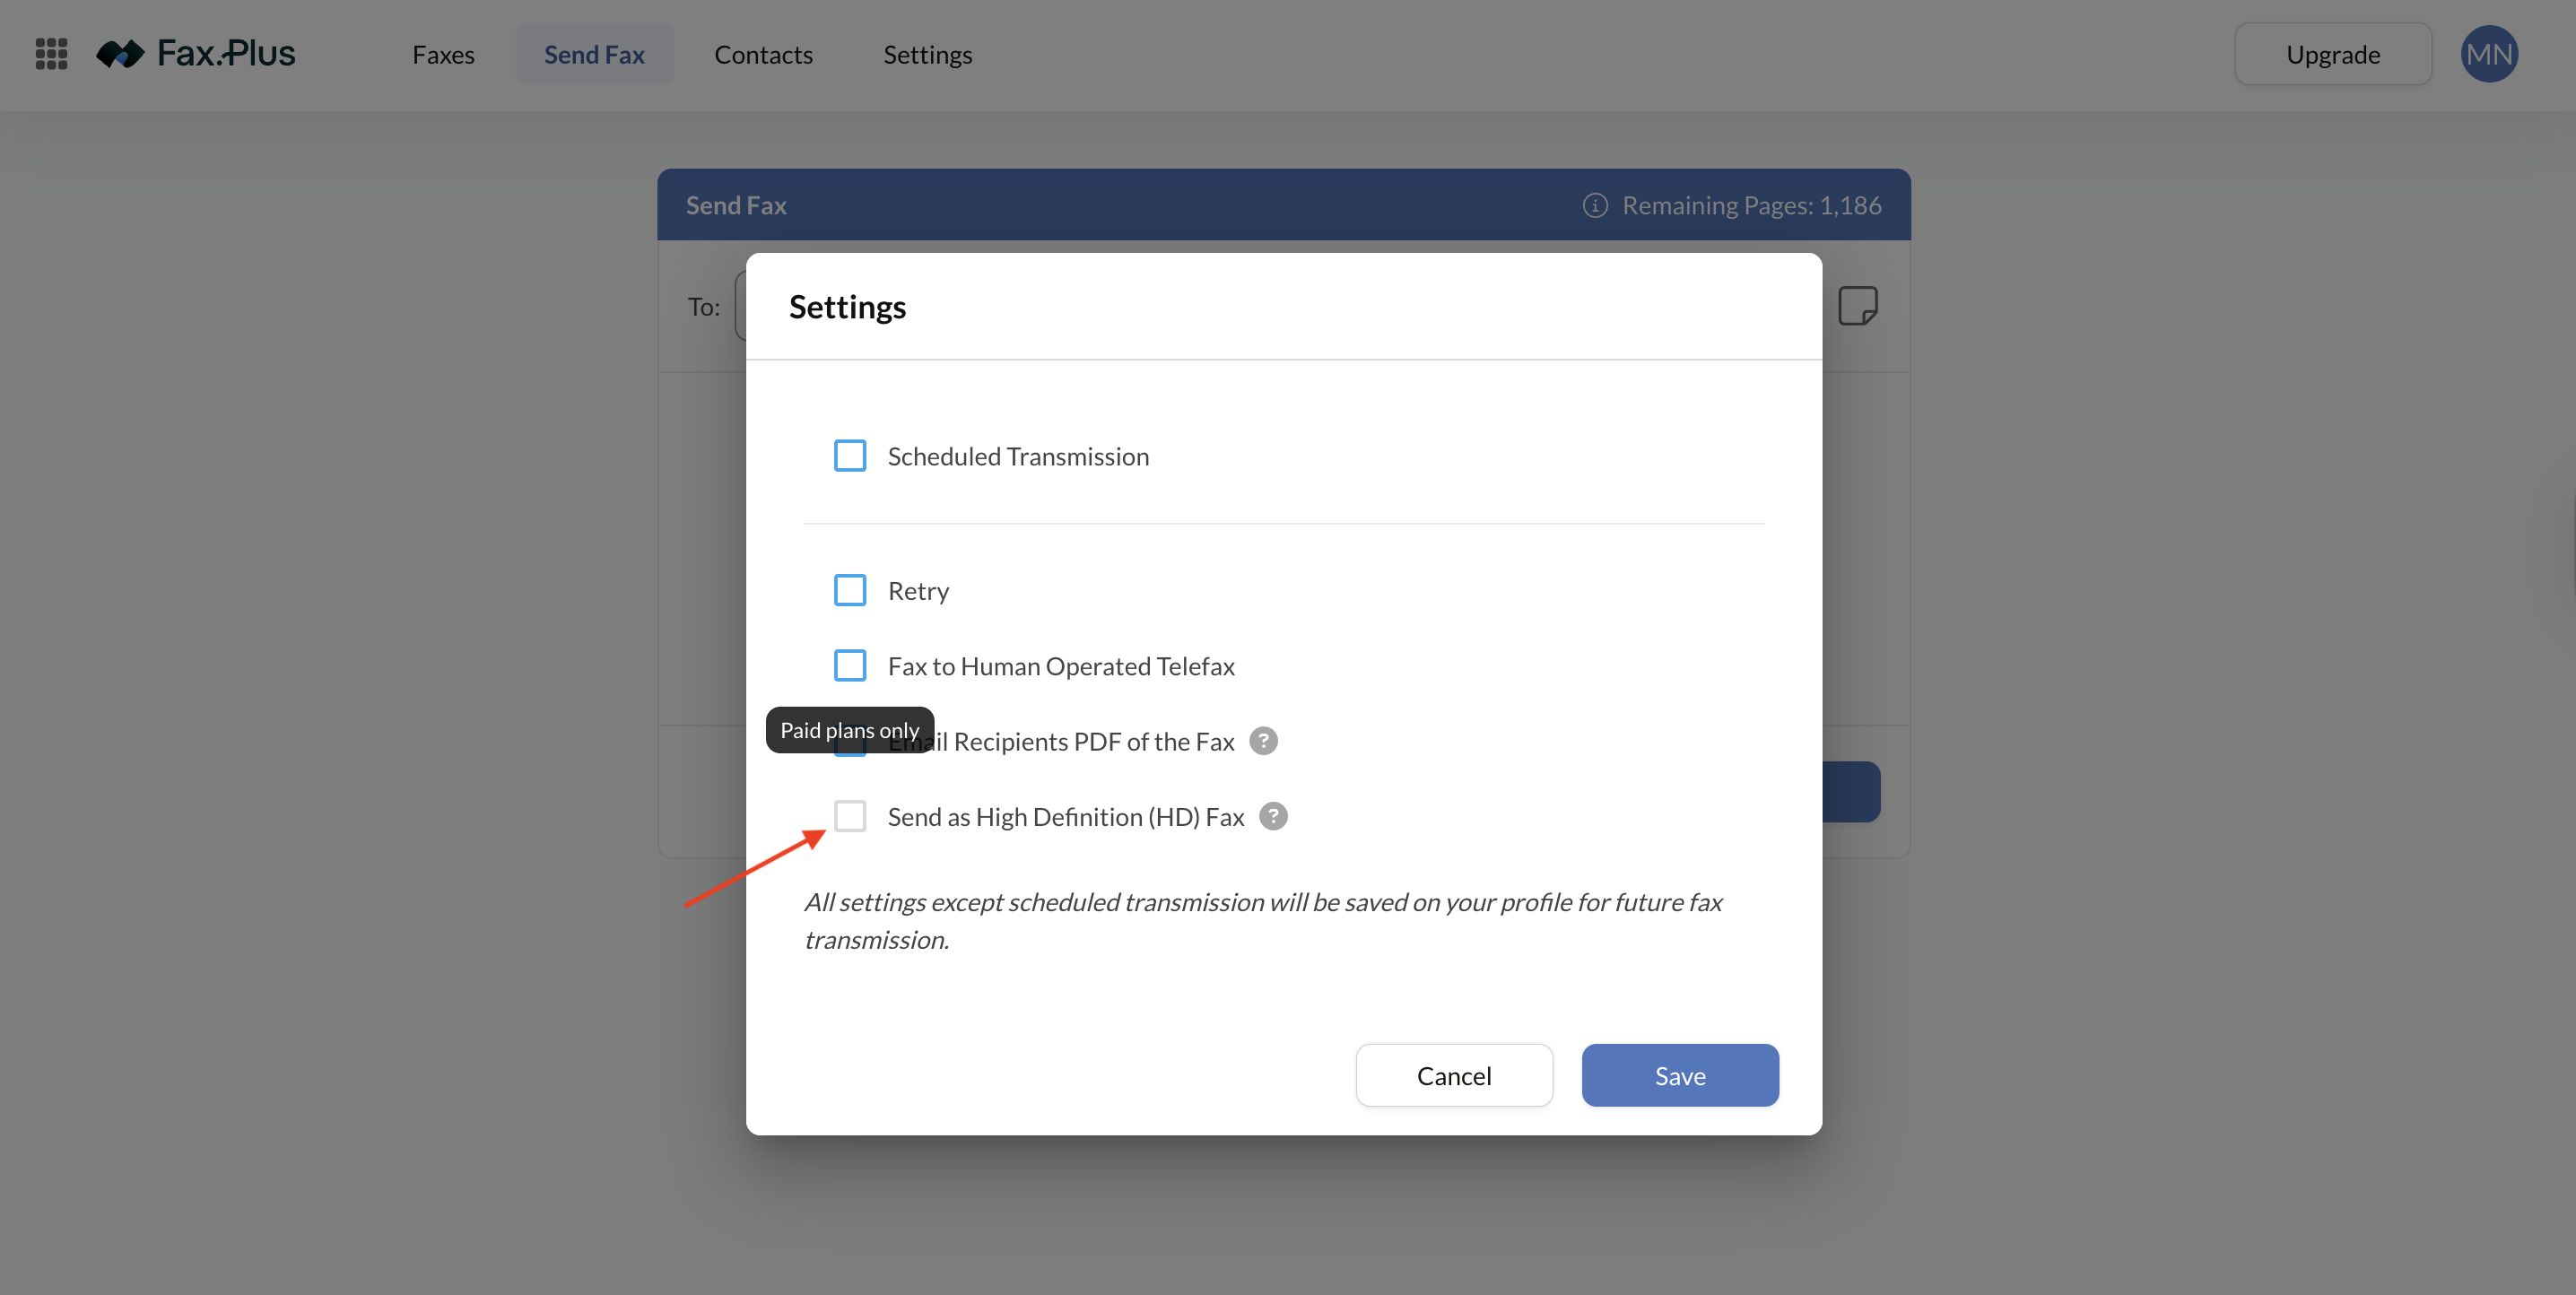Viewport: 2576px width, 1295px height.
Task: Open help for Email Recipients PDF option
Action: tap(1263, 741)
